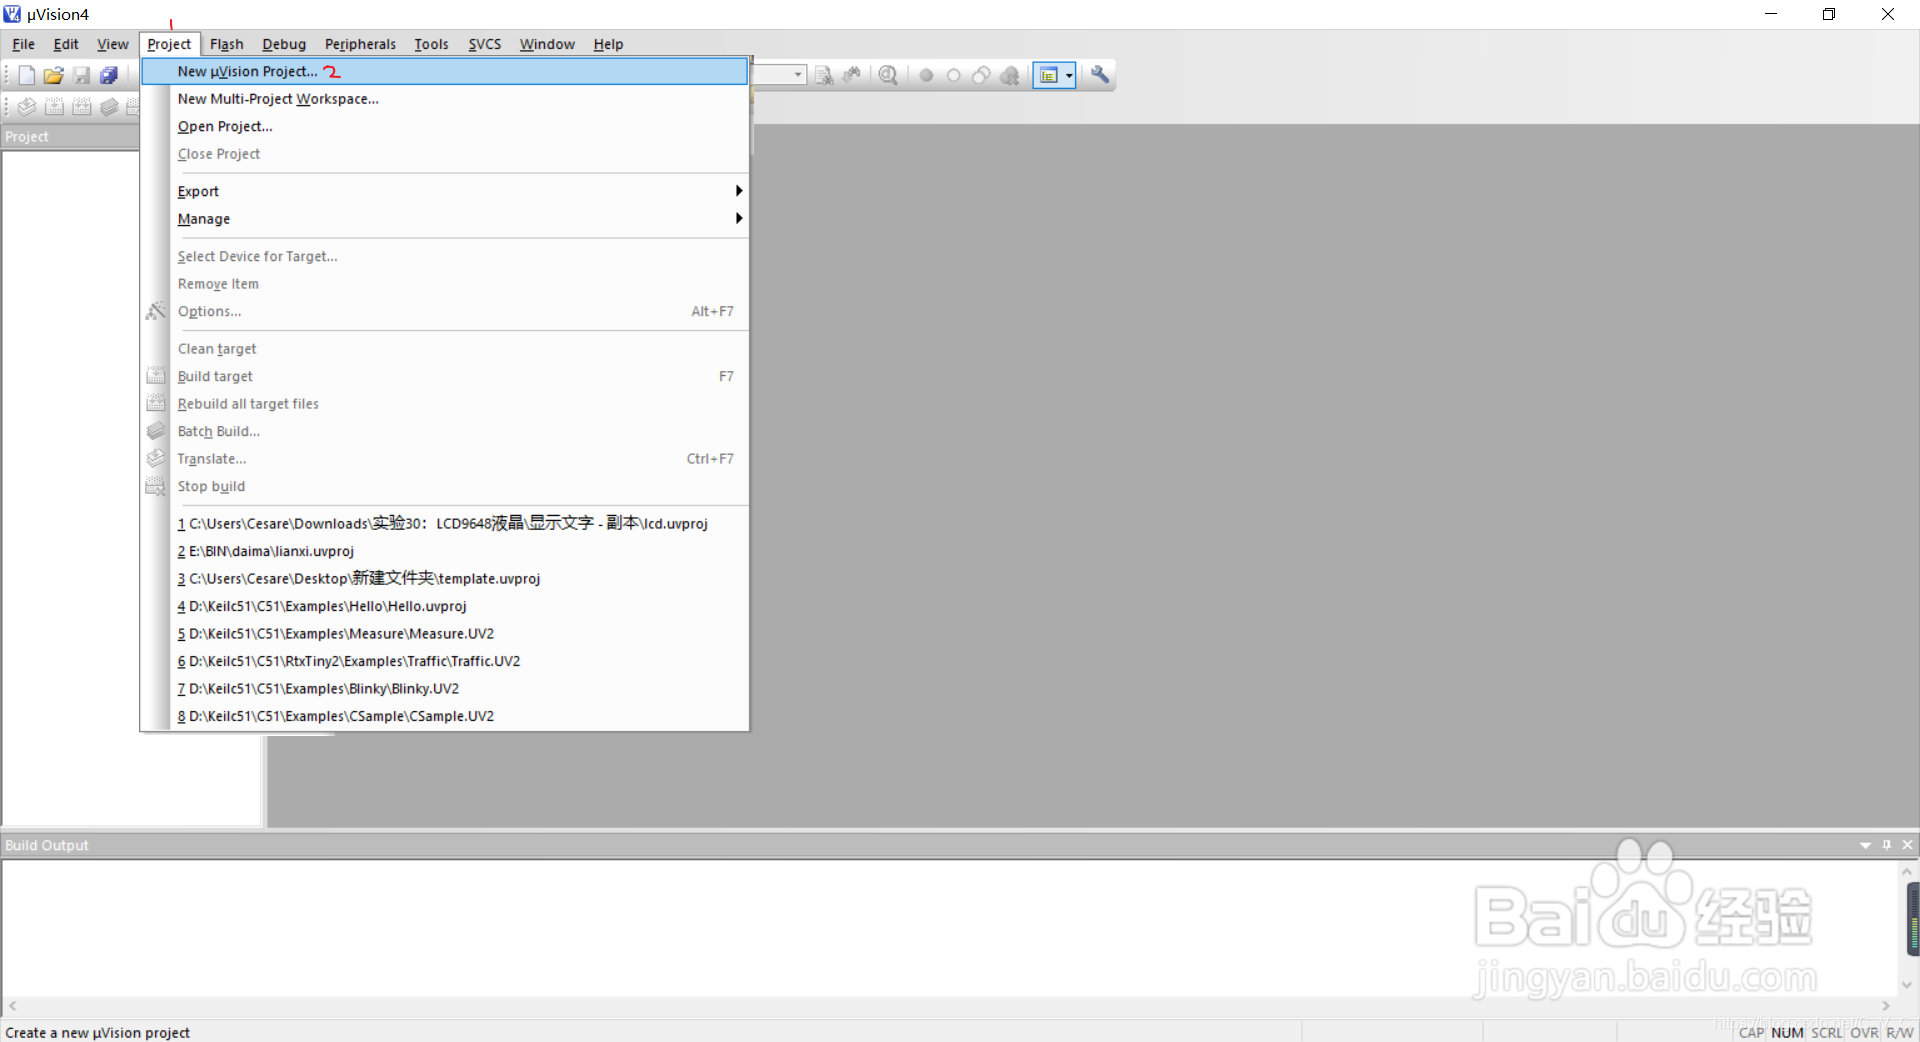Open recent project Hello.uvproj
The height and width of the screenshot is (1042, 1920).
click(x=445, y=606)
